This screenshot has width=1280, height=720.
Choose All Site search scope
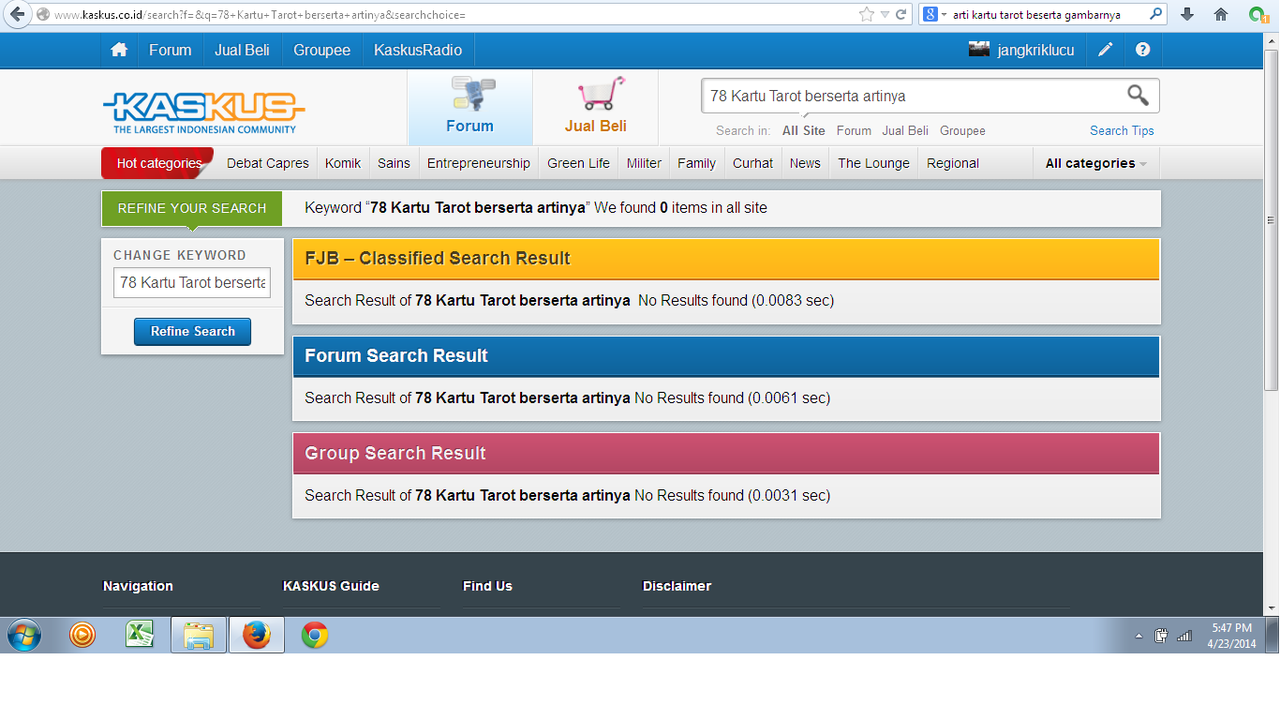804,131
